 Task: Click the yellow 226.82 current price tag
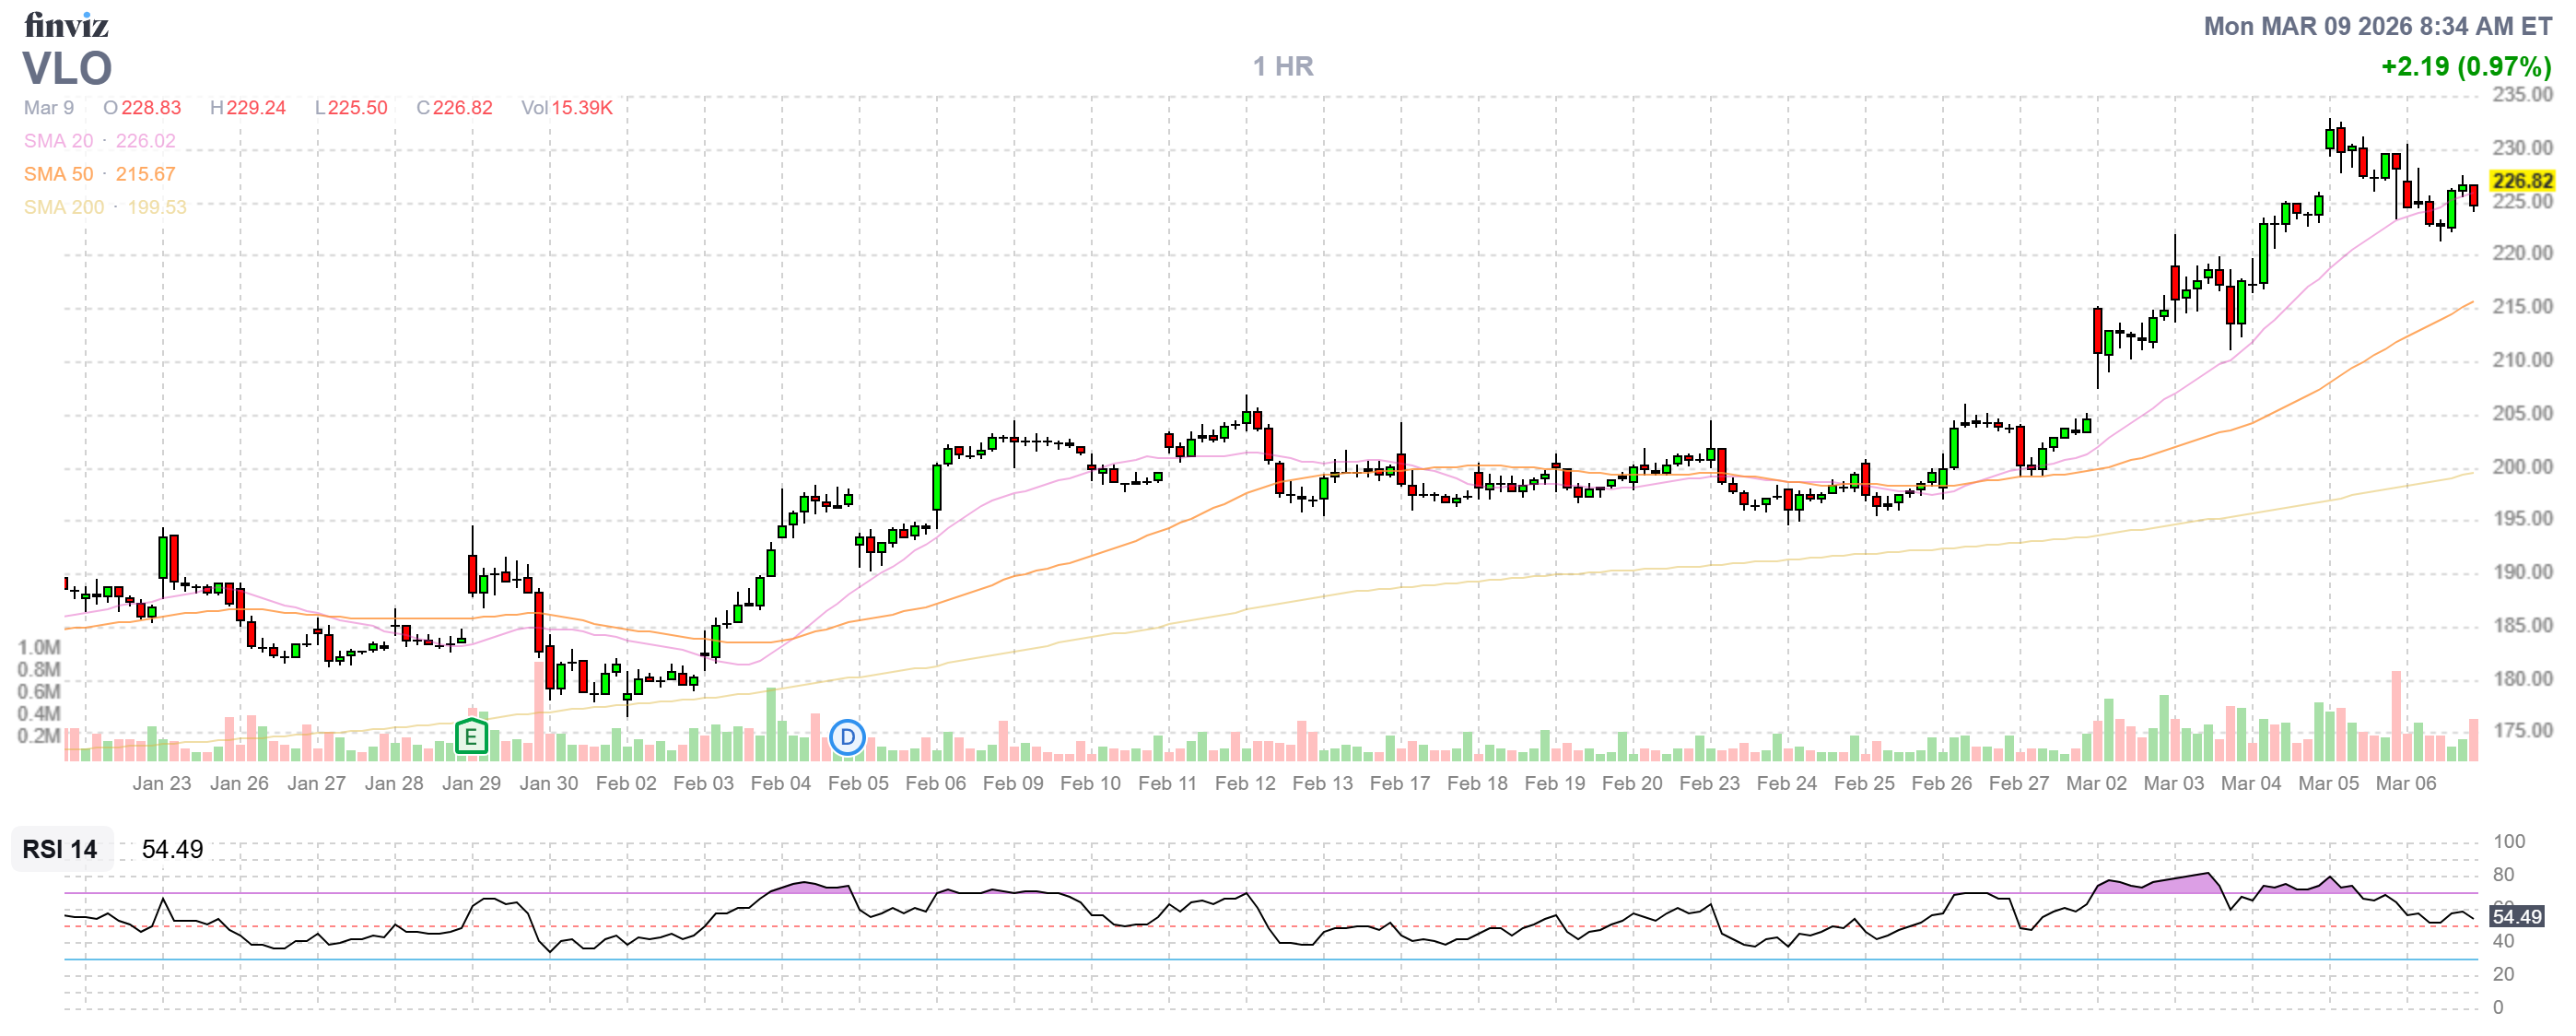[2521, 181]
